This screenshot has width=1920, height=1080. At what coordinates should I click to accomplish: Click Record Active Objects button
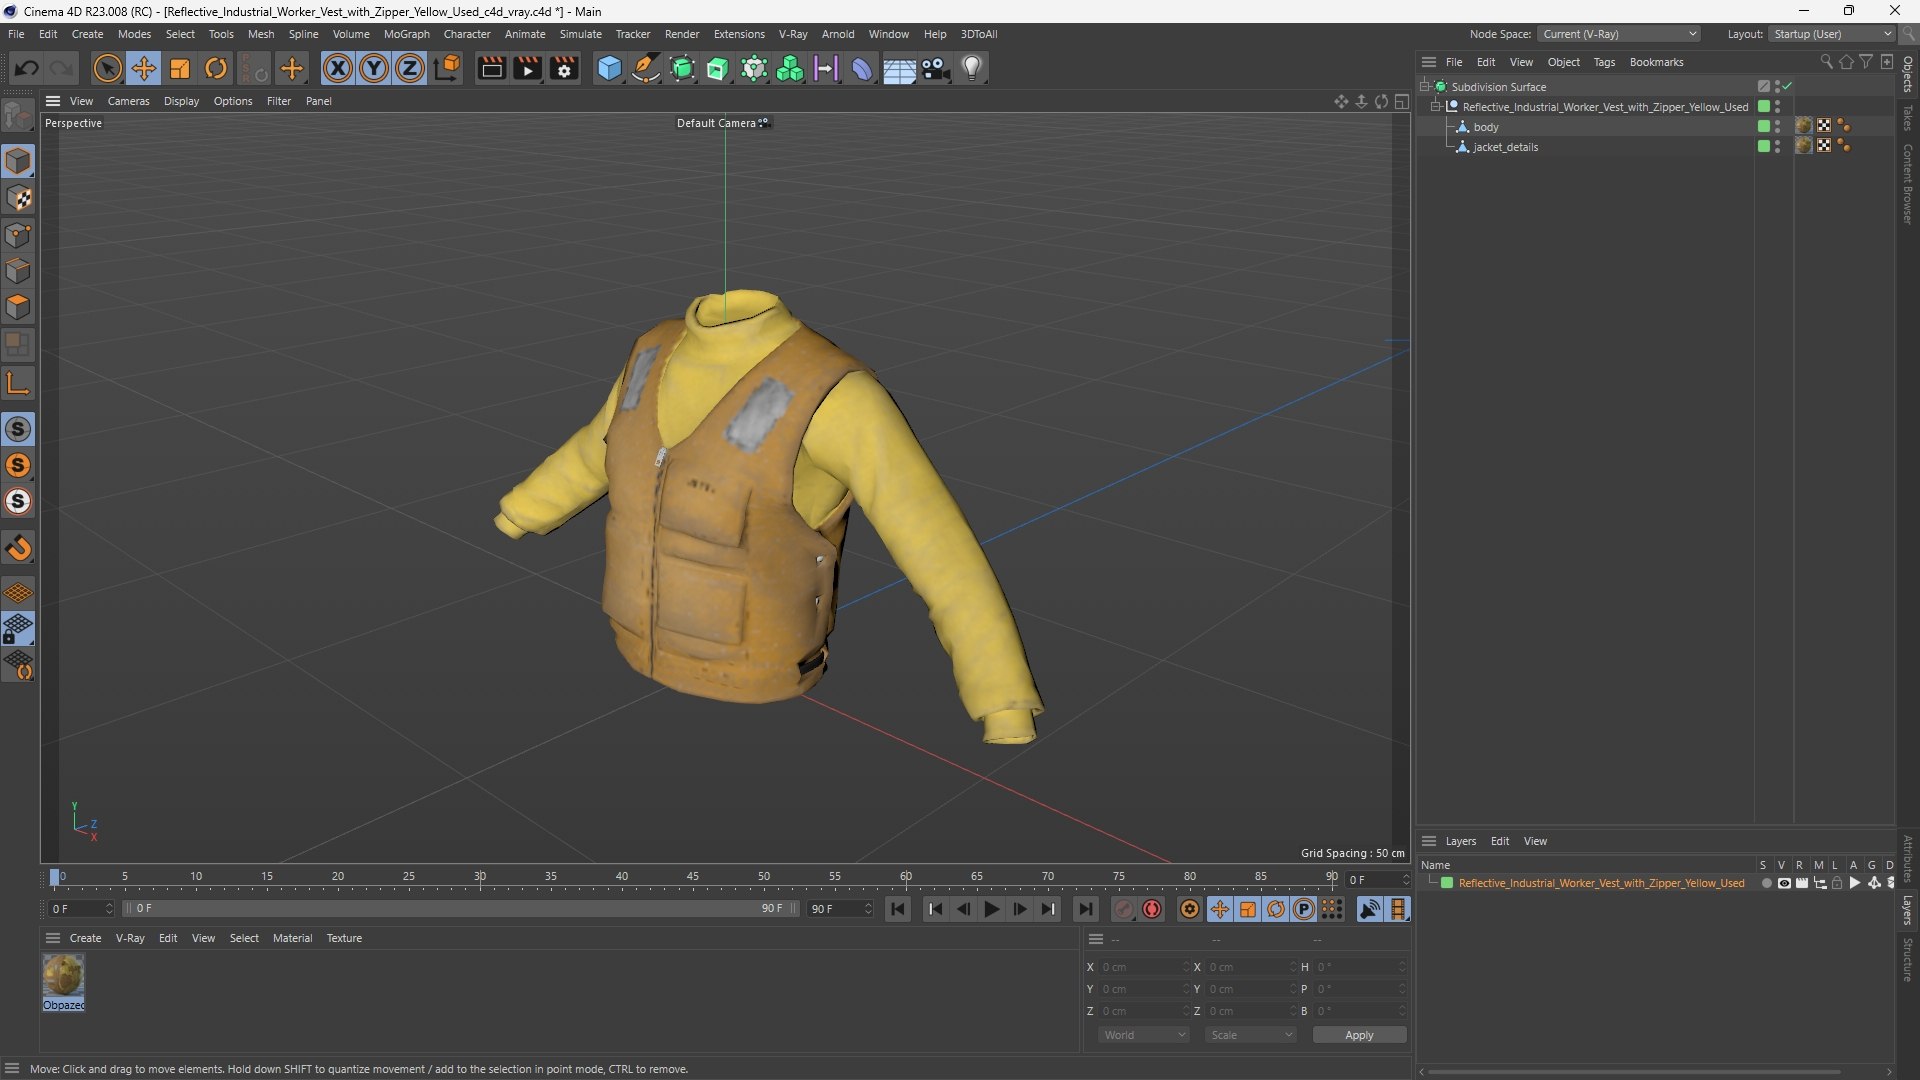(1124, 909)
